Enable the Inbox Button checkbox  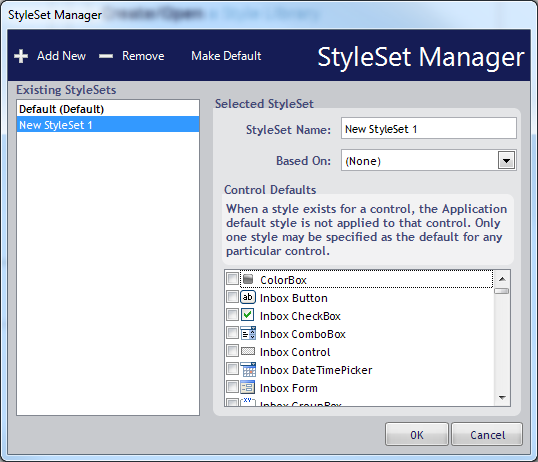tap(232, 297)
